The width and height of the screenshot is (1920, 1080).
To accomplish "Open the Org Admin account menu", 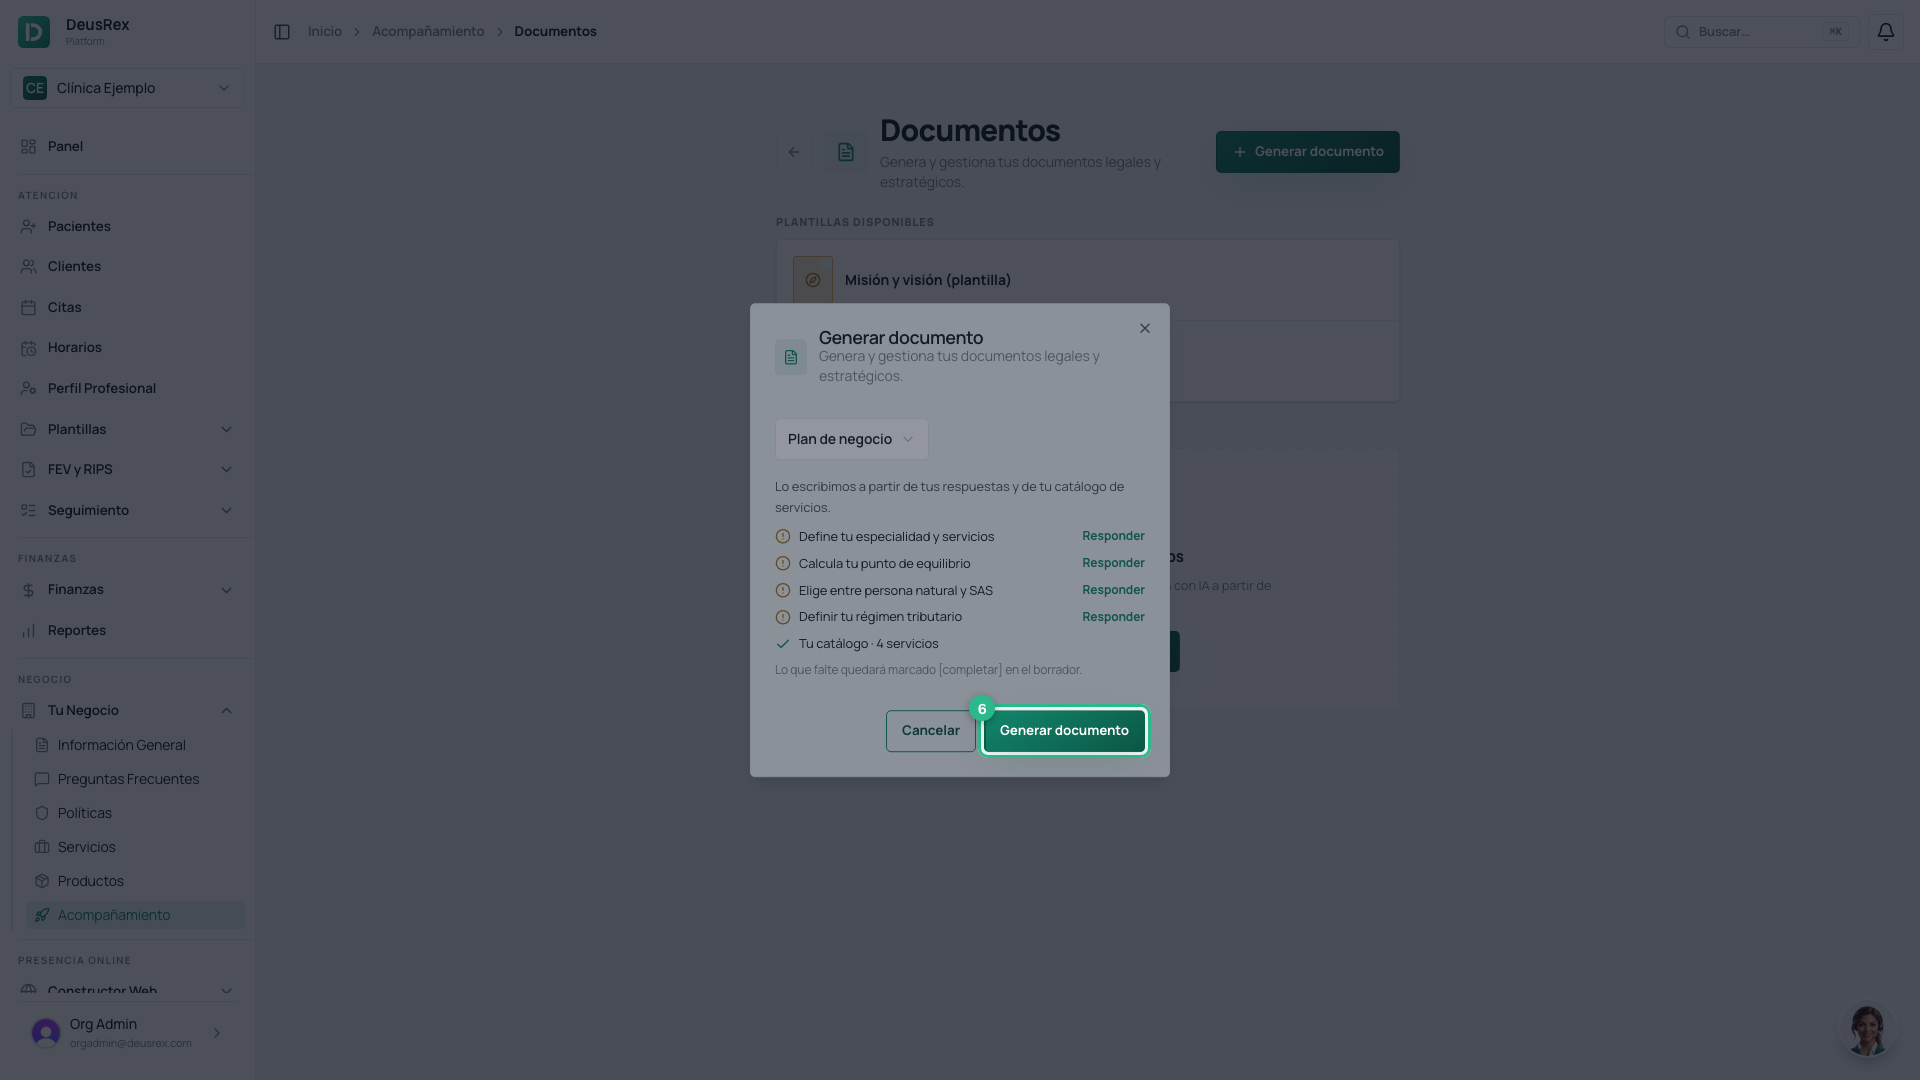I will 127,1033.
